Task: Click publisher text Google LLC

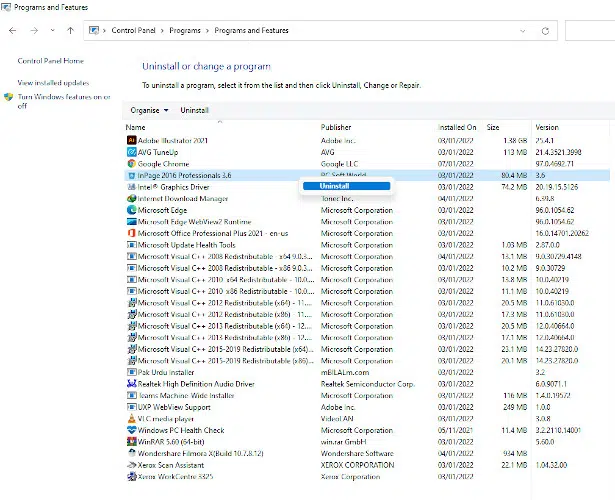Action: (x=339, y=164)
